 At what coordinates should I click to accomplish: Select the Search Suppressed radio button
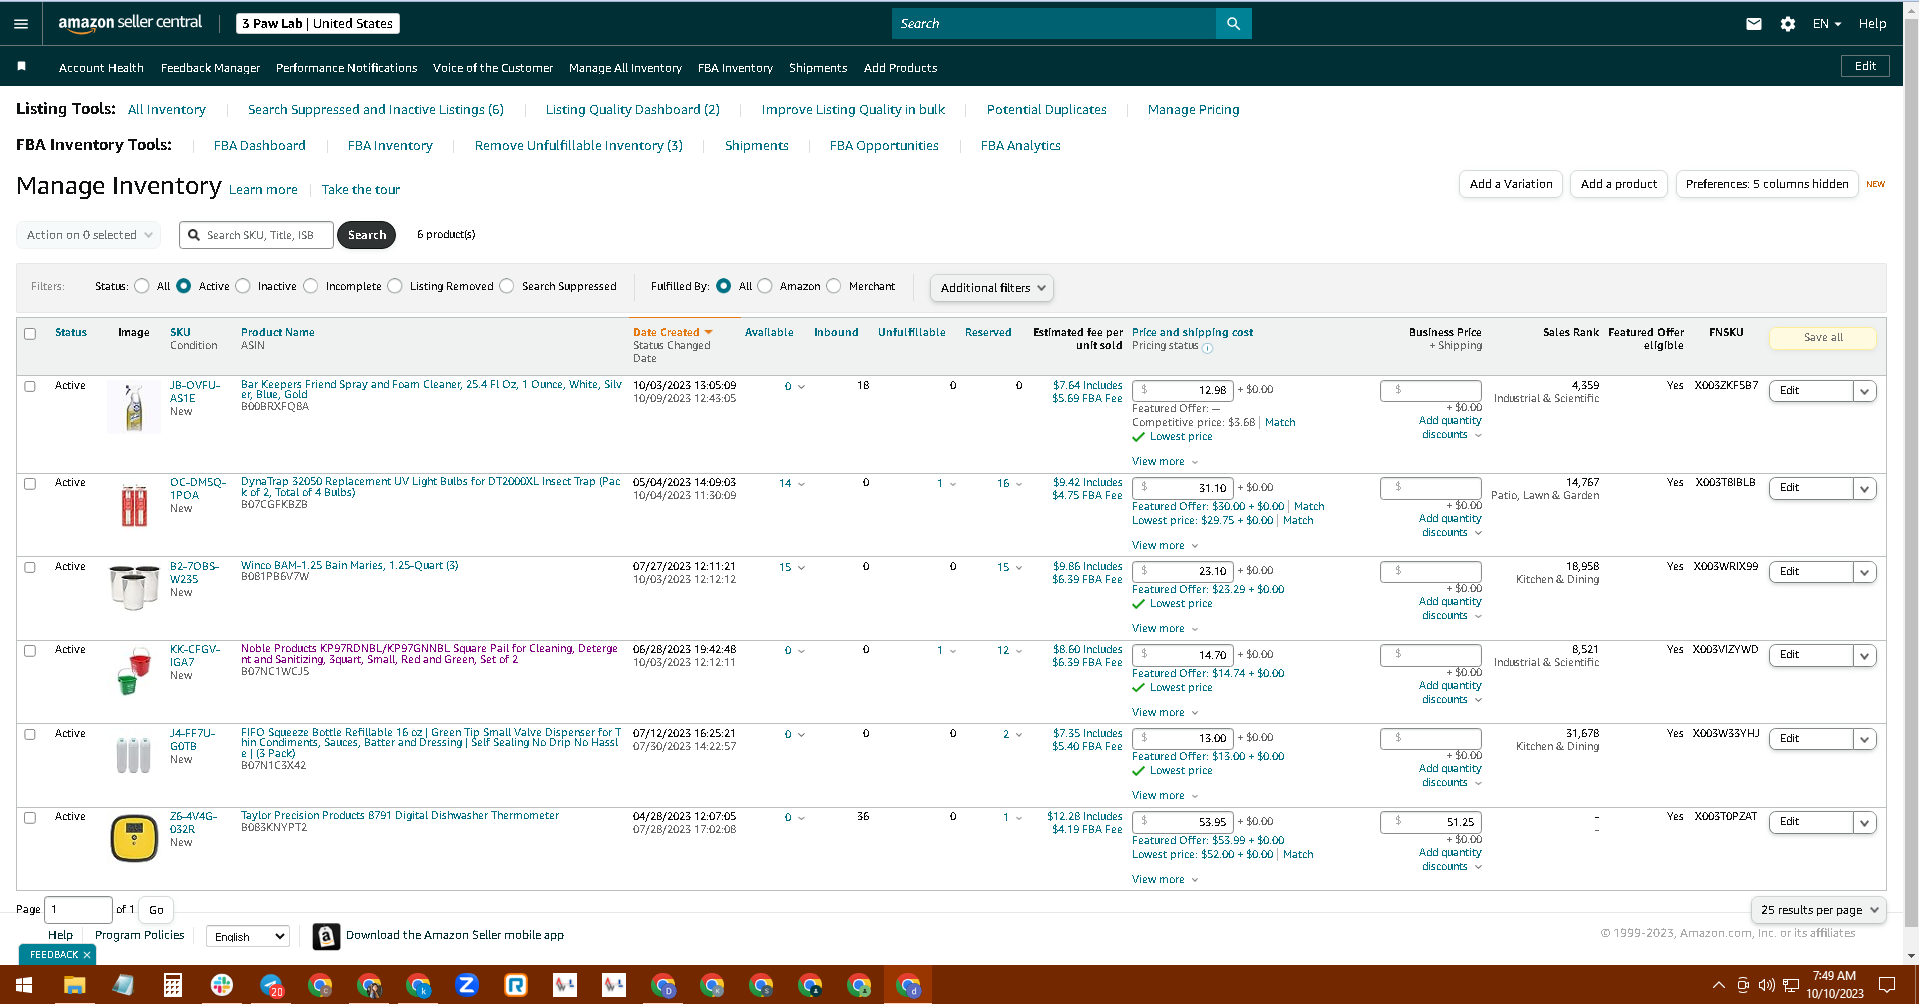coord(507,286)
